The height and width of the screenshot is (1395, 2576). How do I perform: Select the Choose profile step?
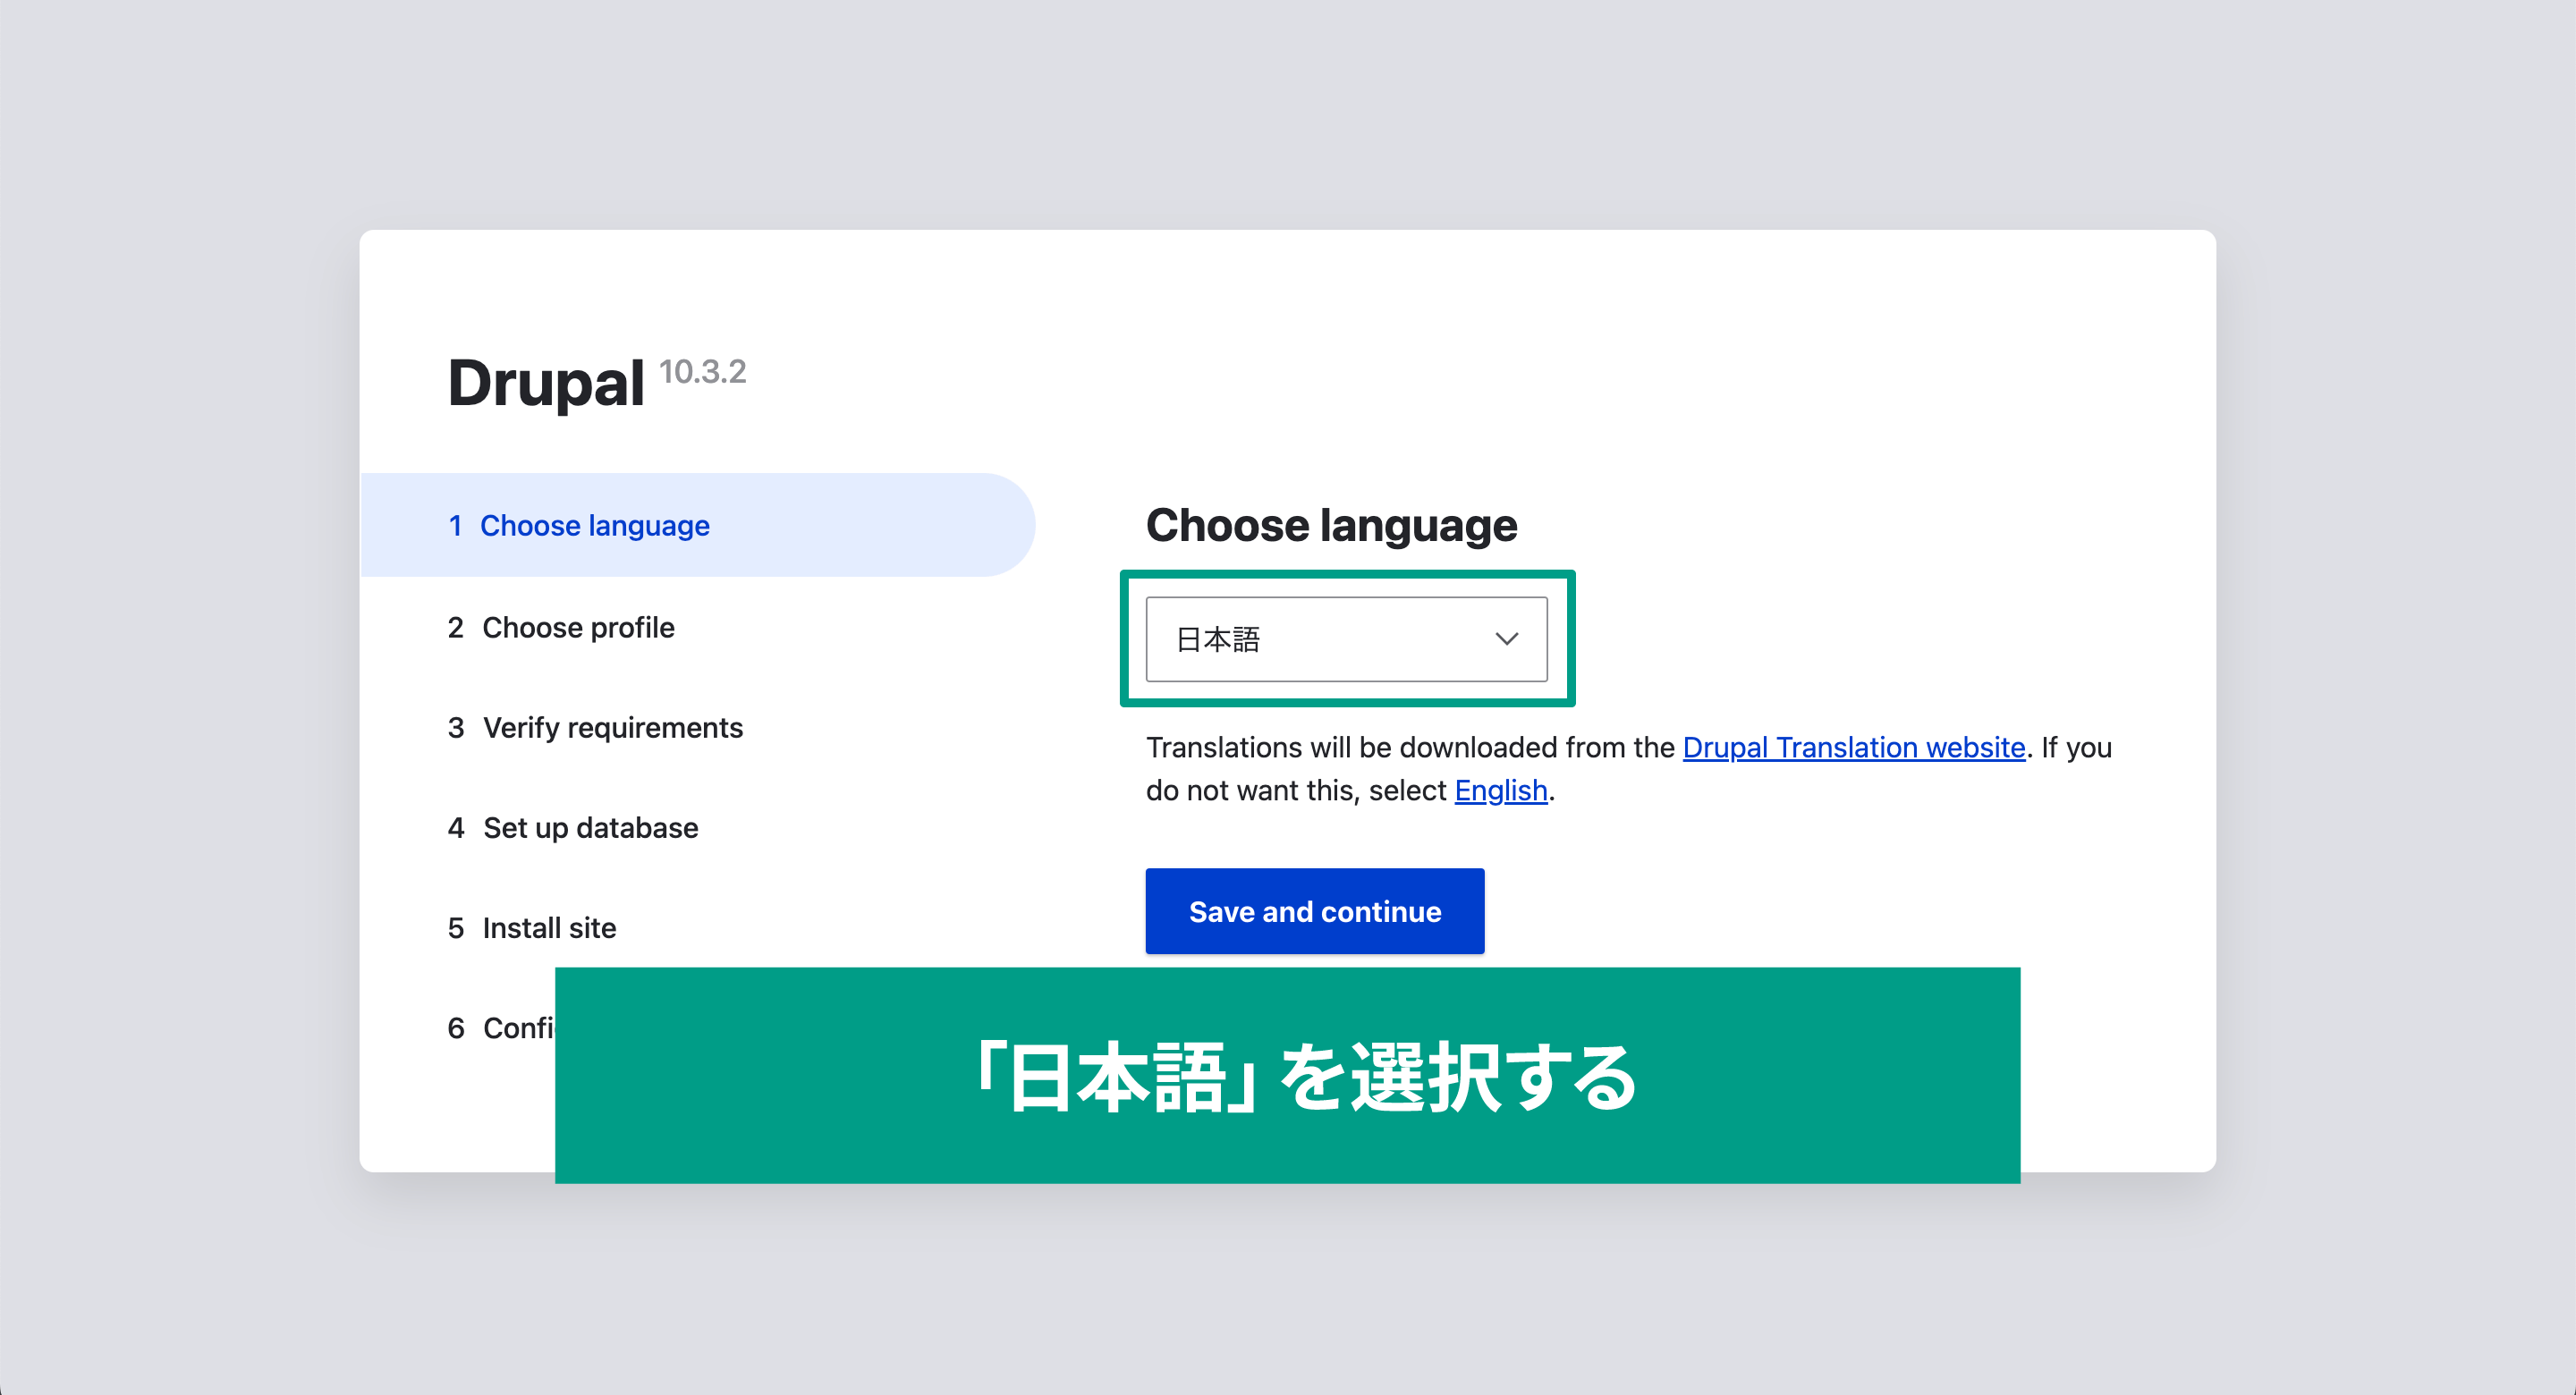coord(561,627)
